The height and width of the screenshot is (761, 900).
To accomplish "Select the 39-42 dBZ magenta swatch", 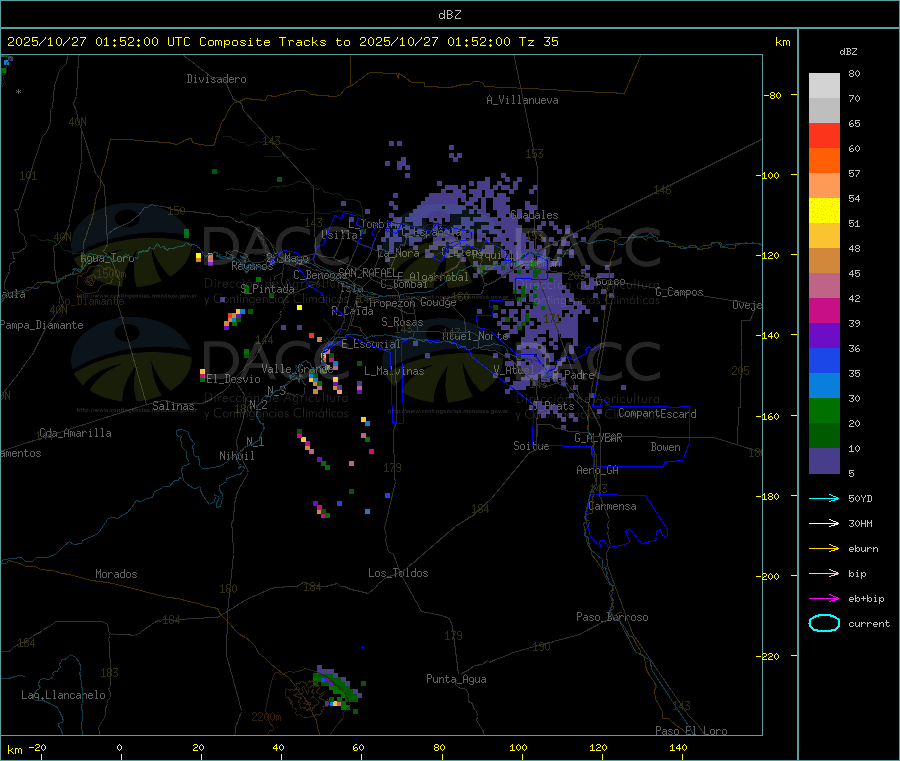I will pos(824,310).
